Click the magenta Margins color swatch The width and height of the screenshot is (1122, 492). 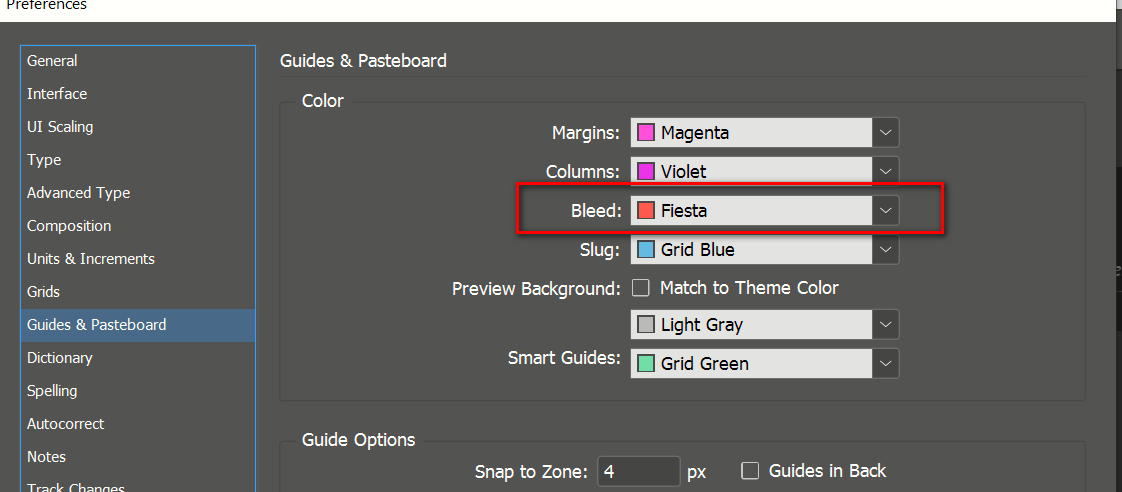click(647, 133)
